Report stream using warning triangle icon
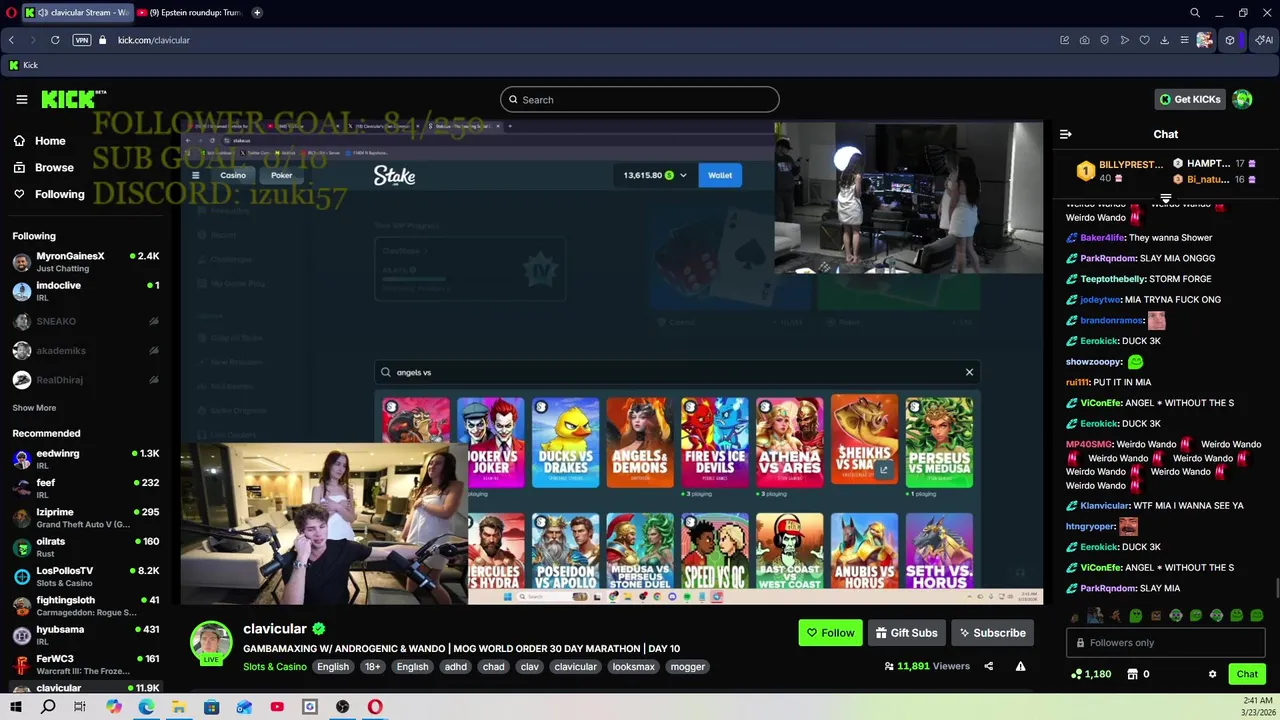This screenshot has height=720, width=1280. coord(1020,666)
